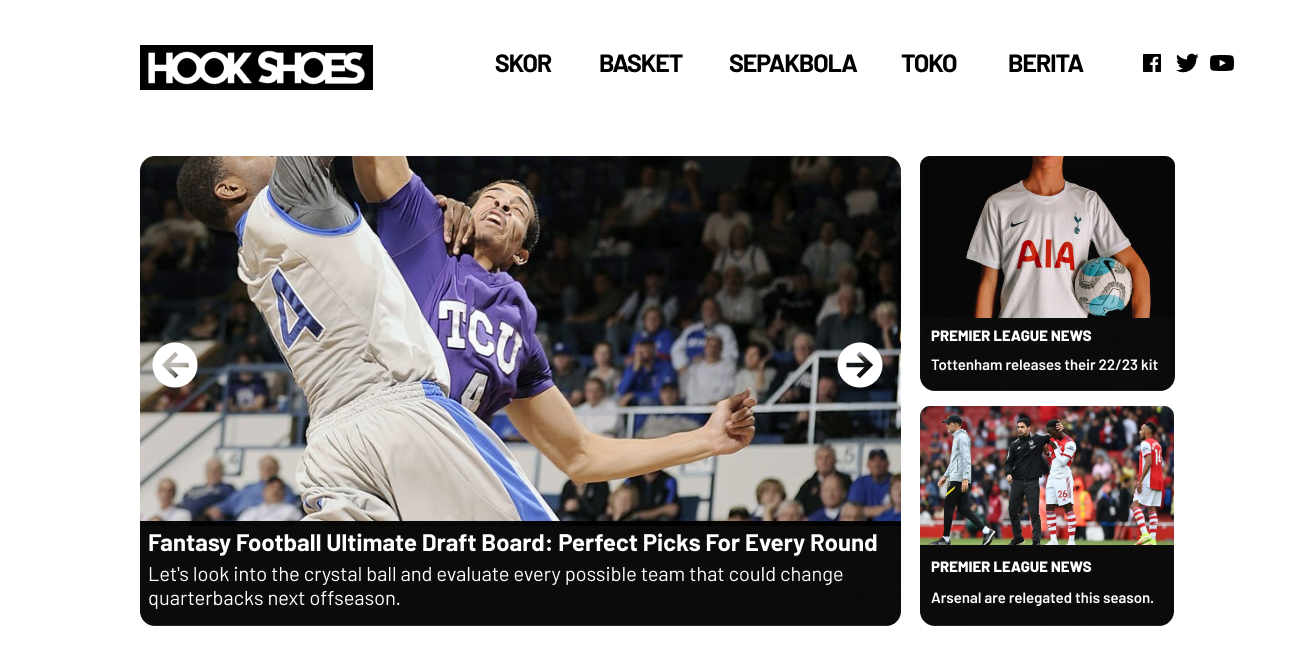Click the Arsenal match photo thumbnail
This screenshot has height=652, width=1304.
[1047, 475]
